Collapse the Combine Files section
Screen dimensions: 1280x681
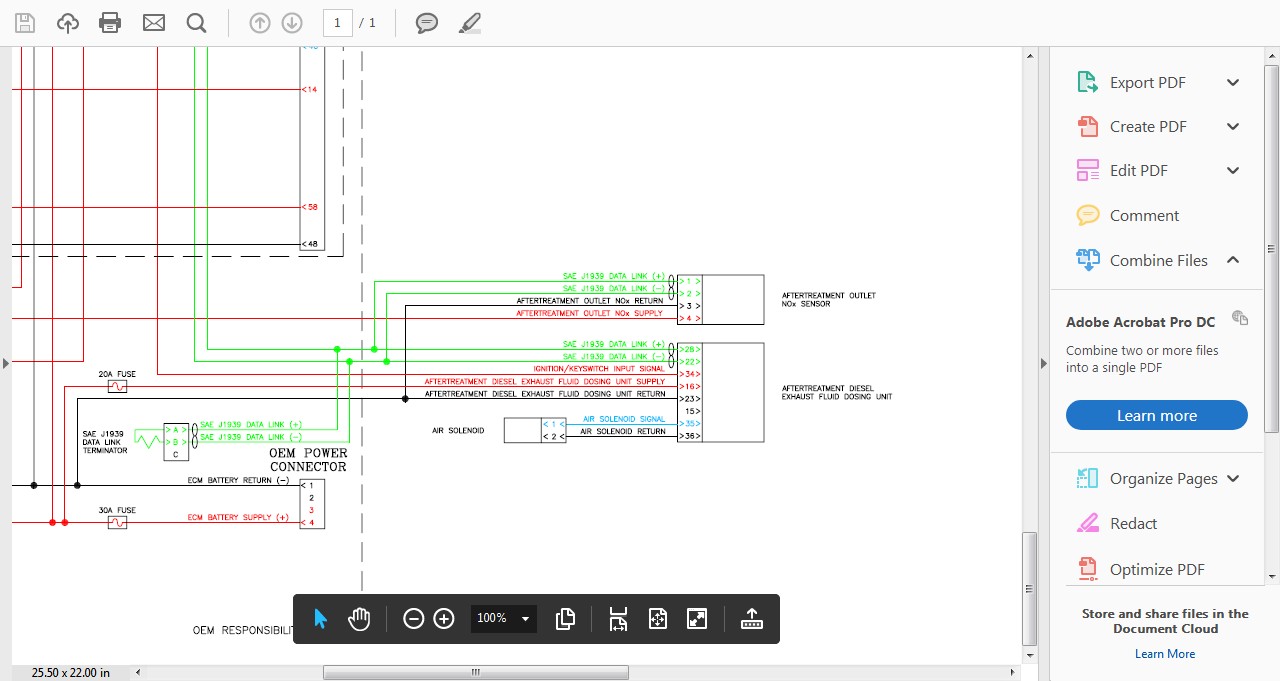click(x=1233, y=260)
